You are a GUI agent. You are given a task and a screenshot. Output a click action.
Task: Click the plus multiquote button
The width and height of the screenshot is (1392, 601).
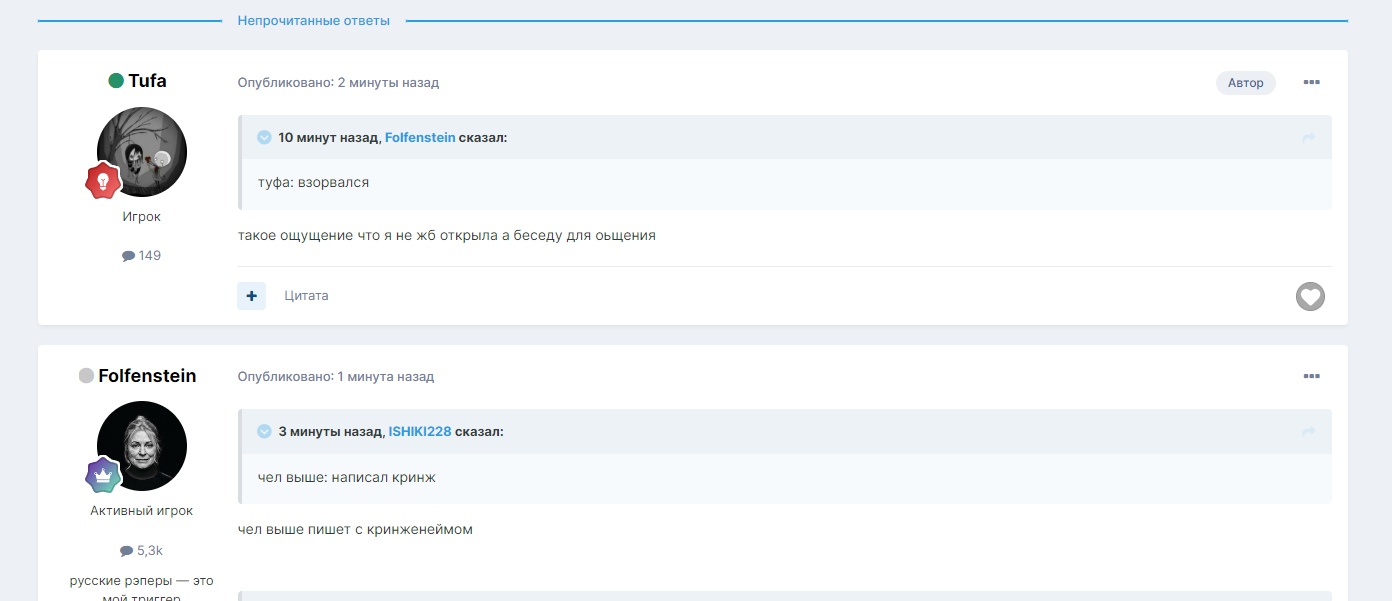pyautogui.click(x=251, y=296)
